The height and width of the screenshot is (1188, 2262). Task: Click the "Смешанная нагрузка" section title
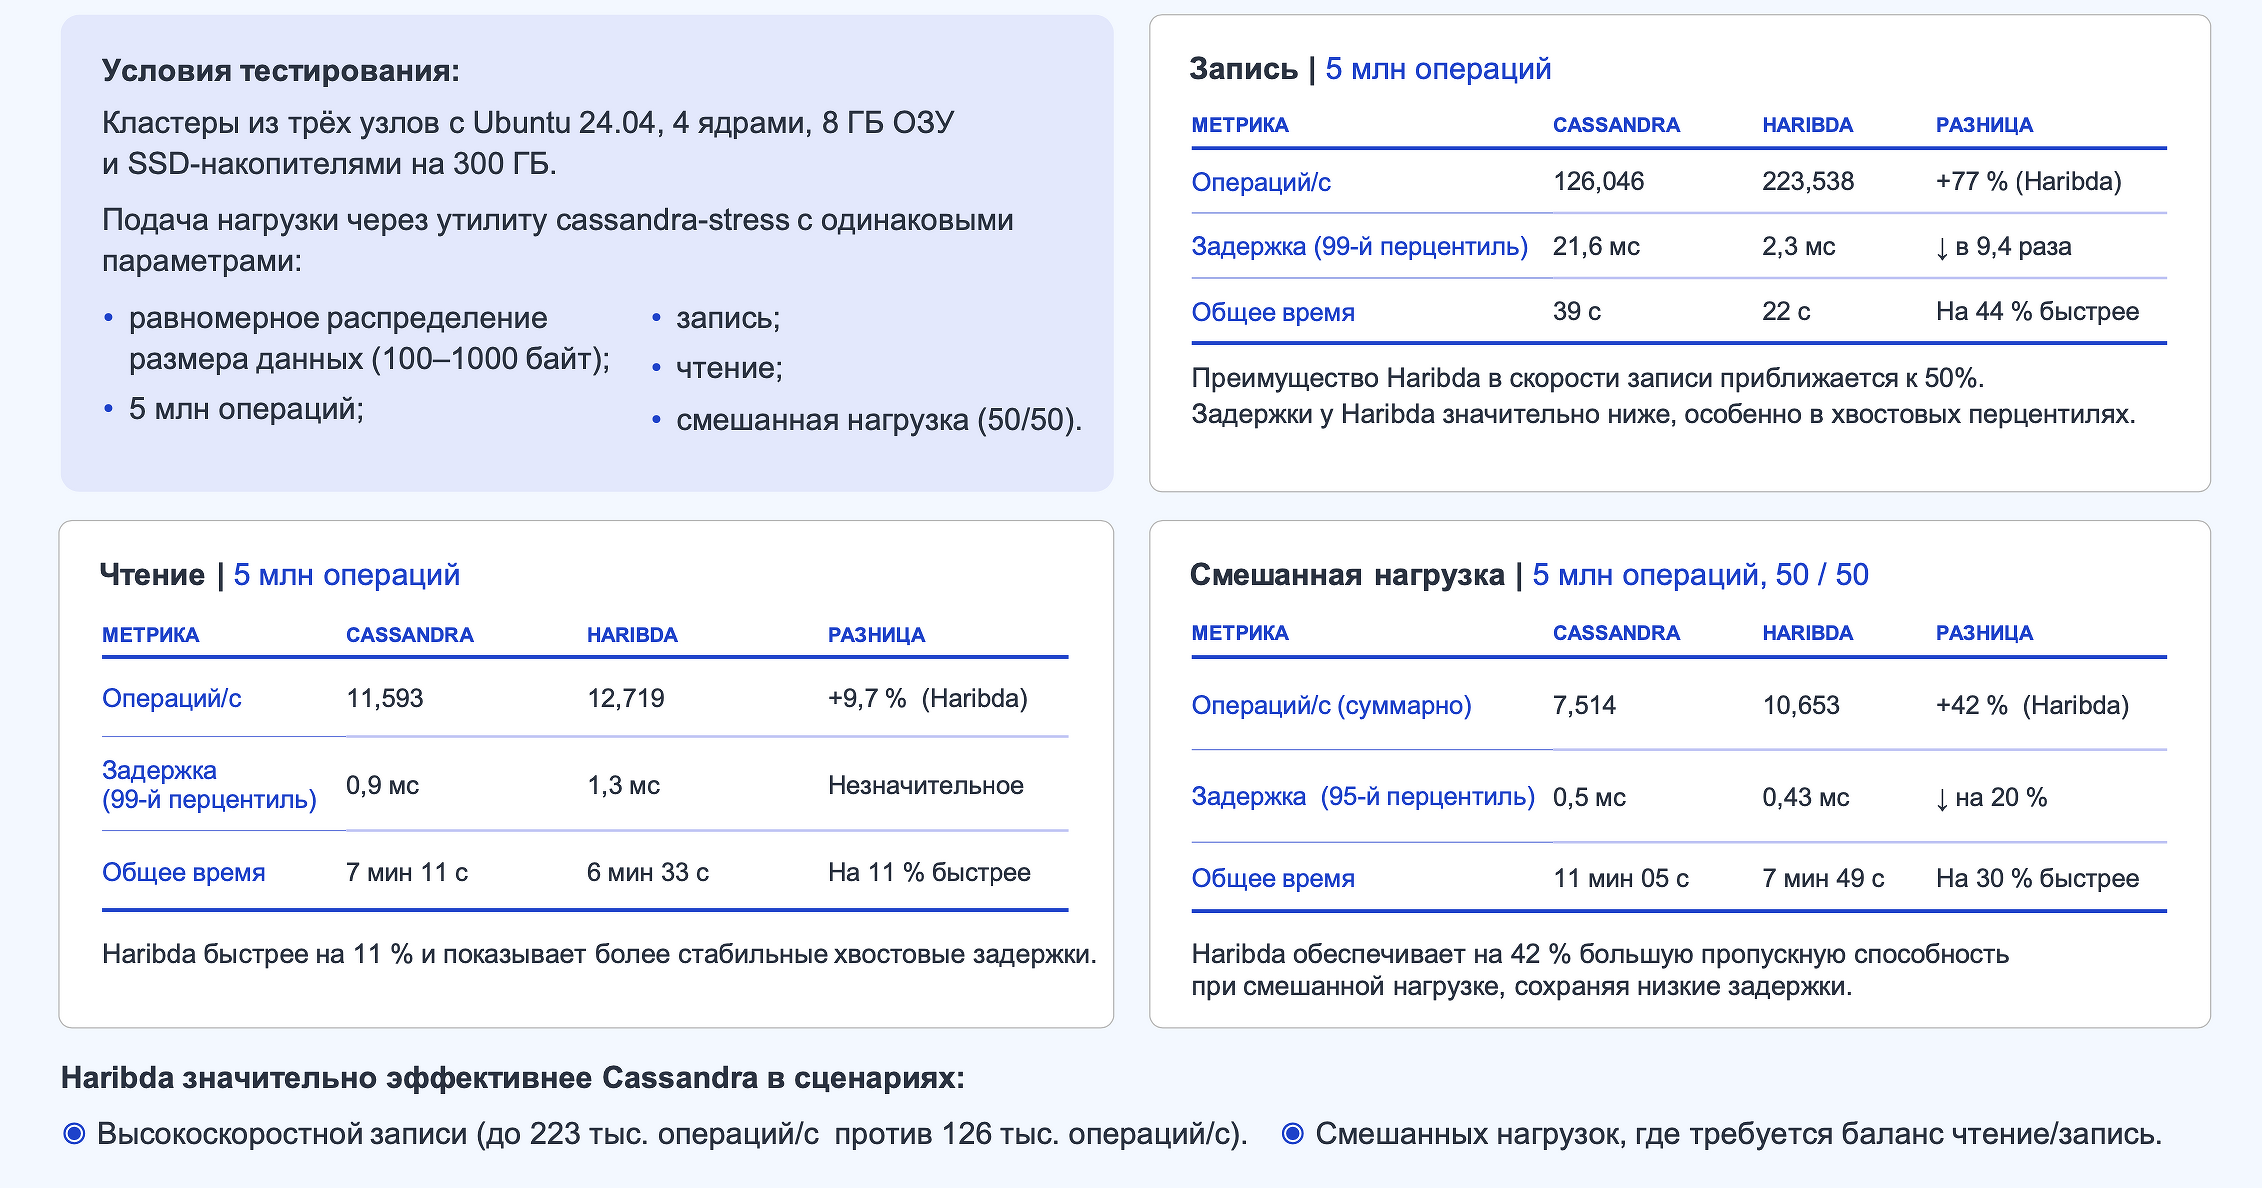pyautogui.click(x=1347, y=574)
